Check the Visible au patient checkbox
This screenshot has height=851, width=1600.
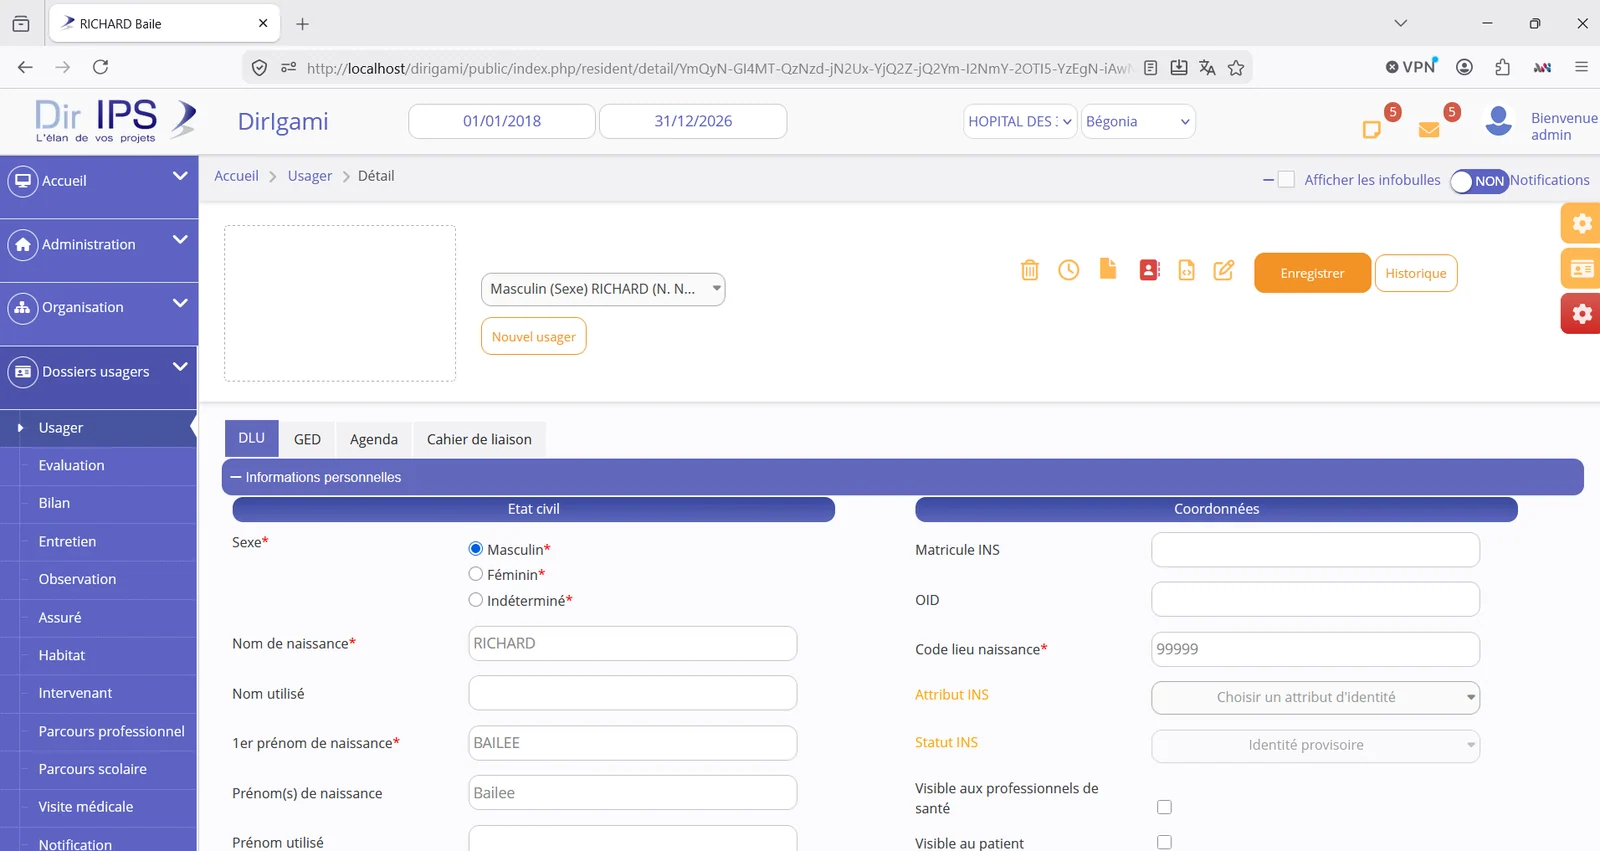click(1164, 842)
